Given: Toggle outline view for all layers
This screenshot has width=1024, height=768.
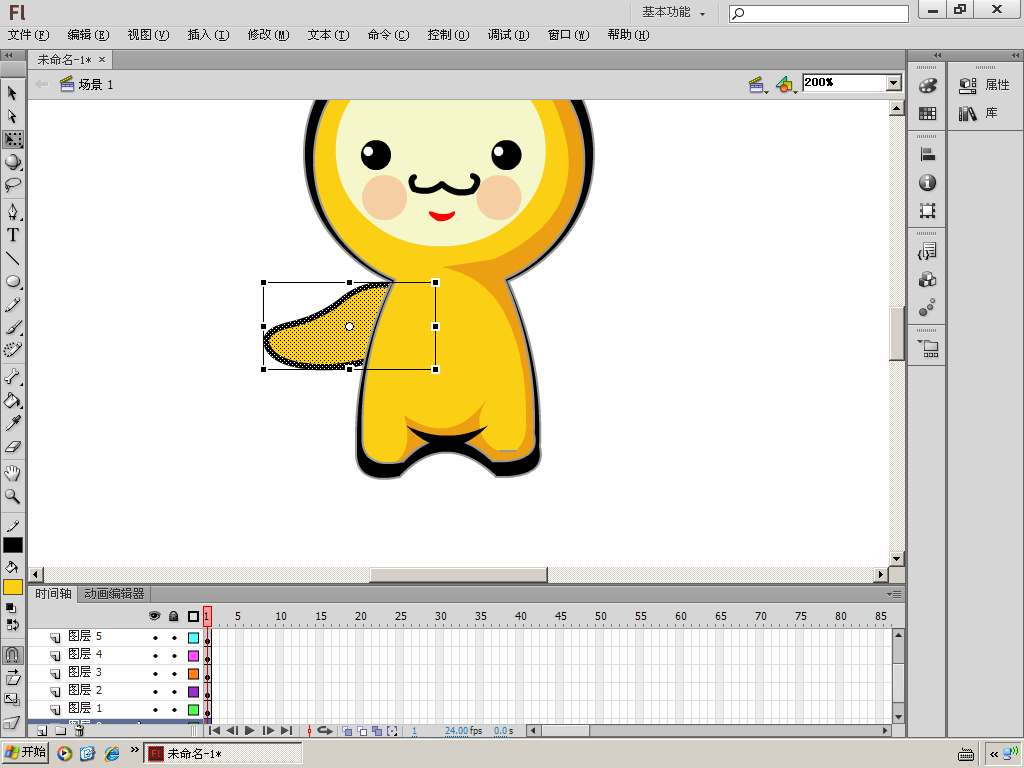Looking at the screenshot, I should coord(193,616).
